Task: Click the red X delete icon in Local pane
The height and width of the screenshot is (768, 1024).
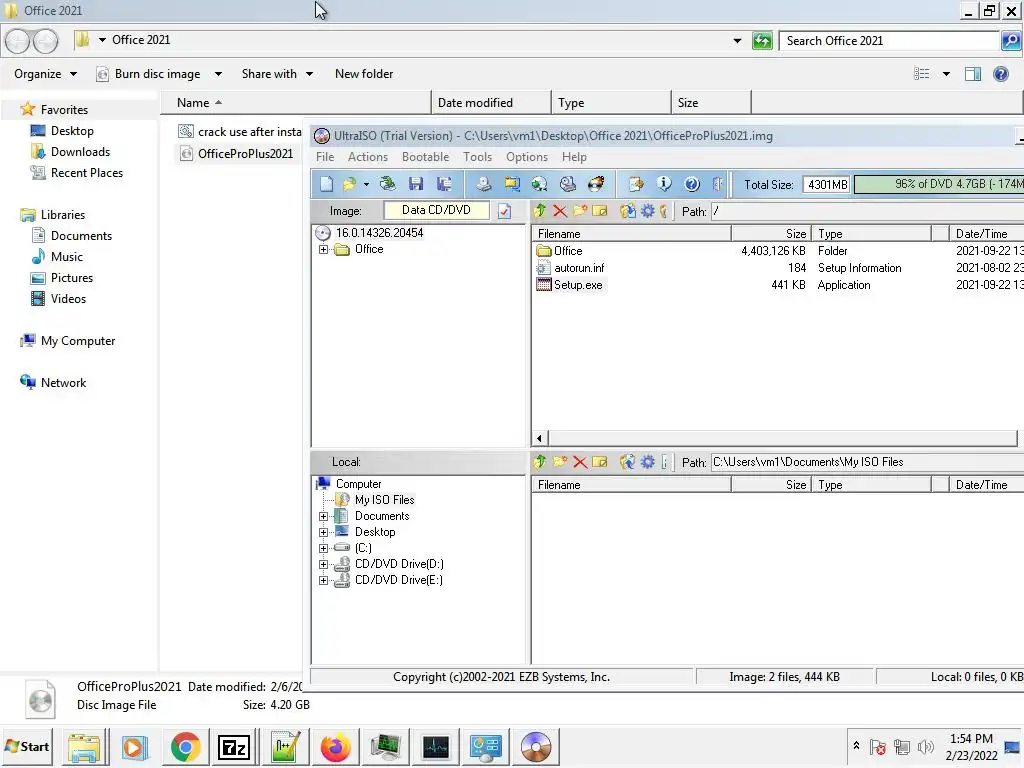Action: pos(579,462)
